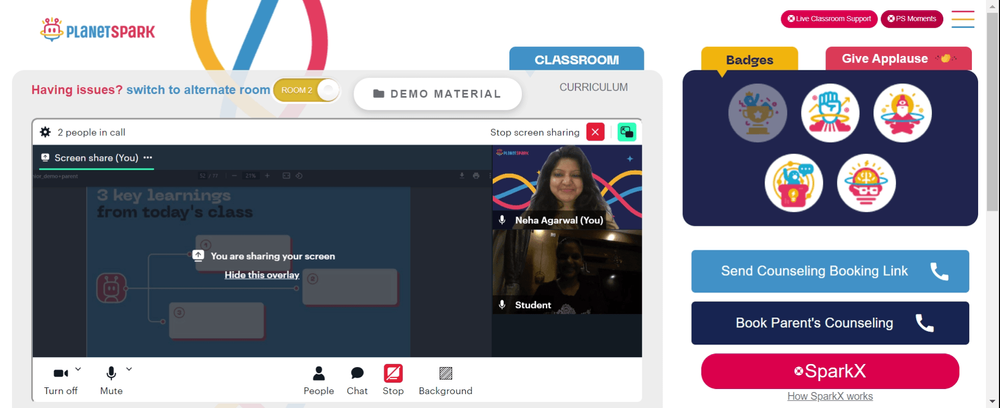The width and height of the screenshot is (1000, 408).
Task: Award the raised fist badge
Action: (830, 113)
